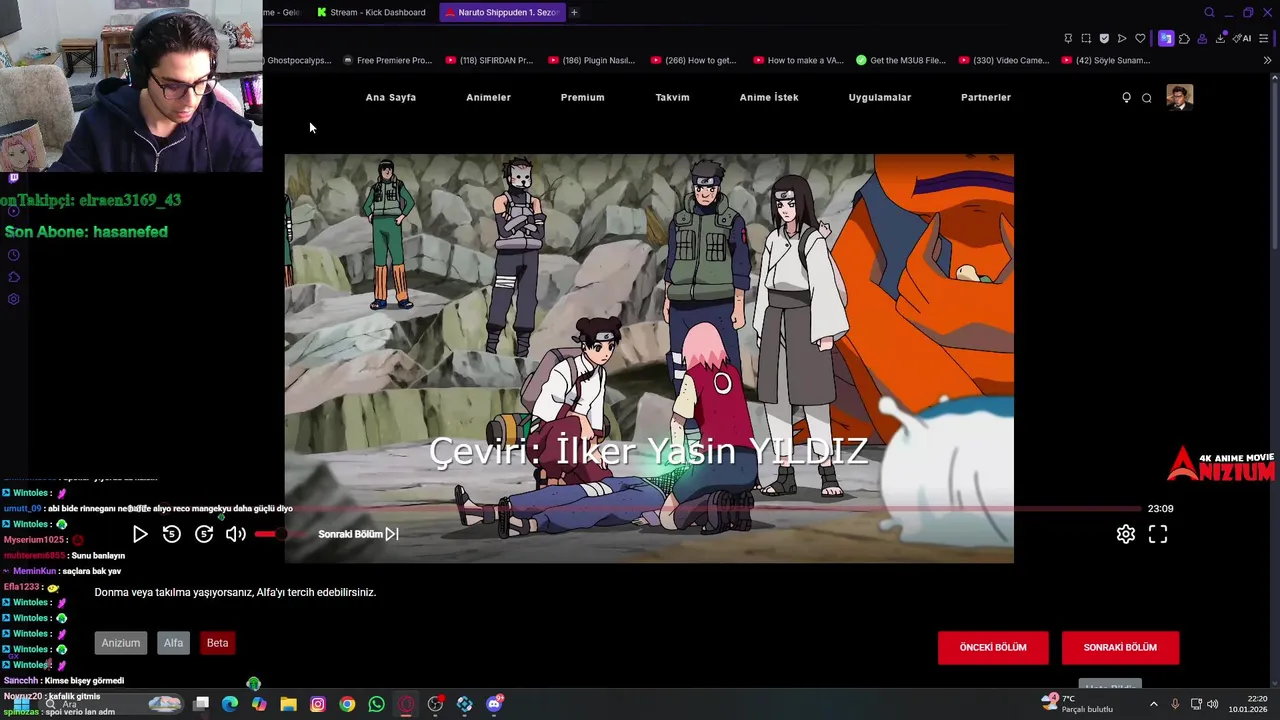Open Anime İstek page
This screenshot has height=720, width=1280.
click(x=769, y=97)
